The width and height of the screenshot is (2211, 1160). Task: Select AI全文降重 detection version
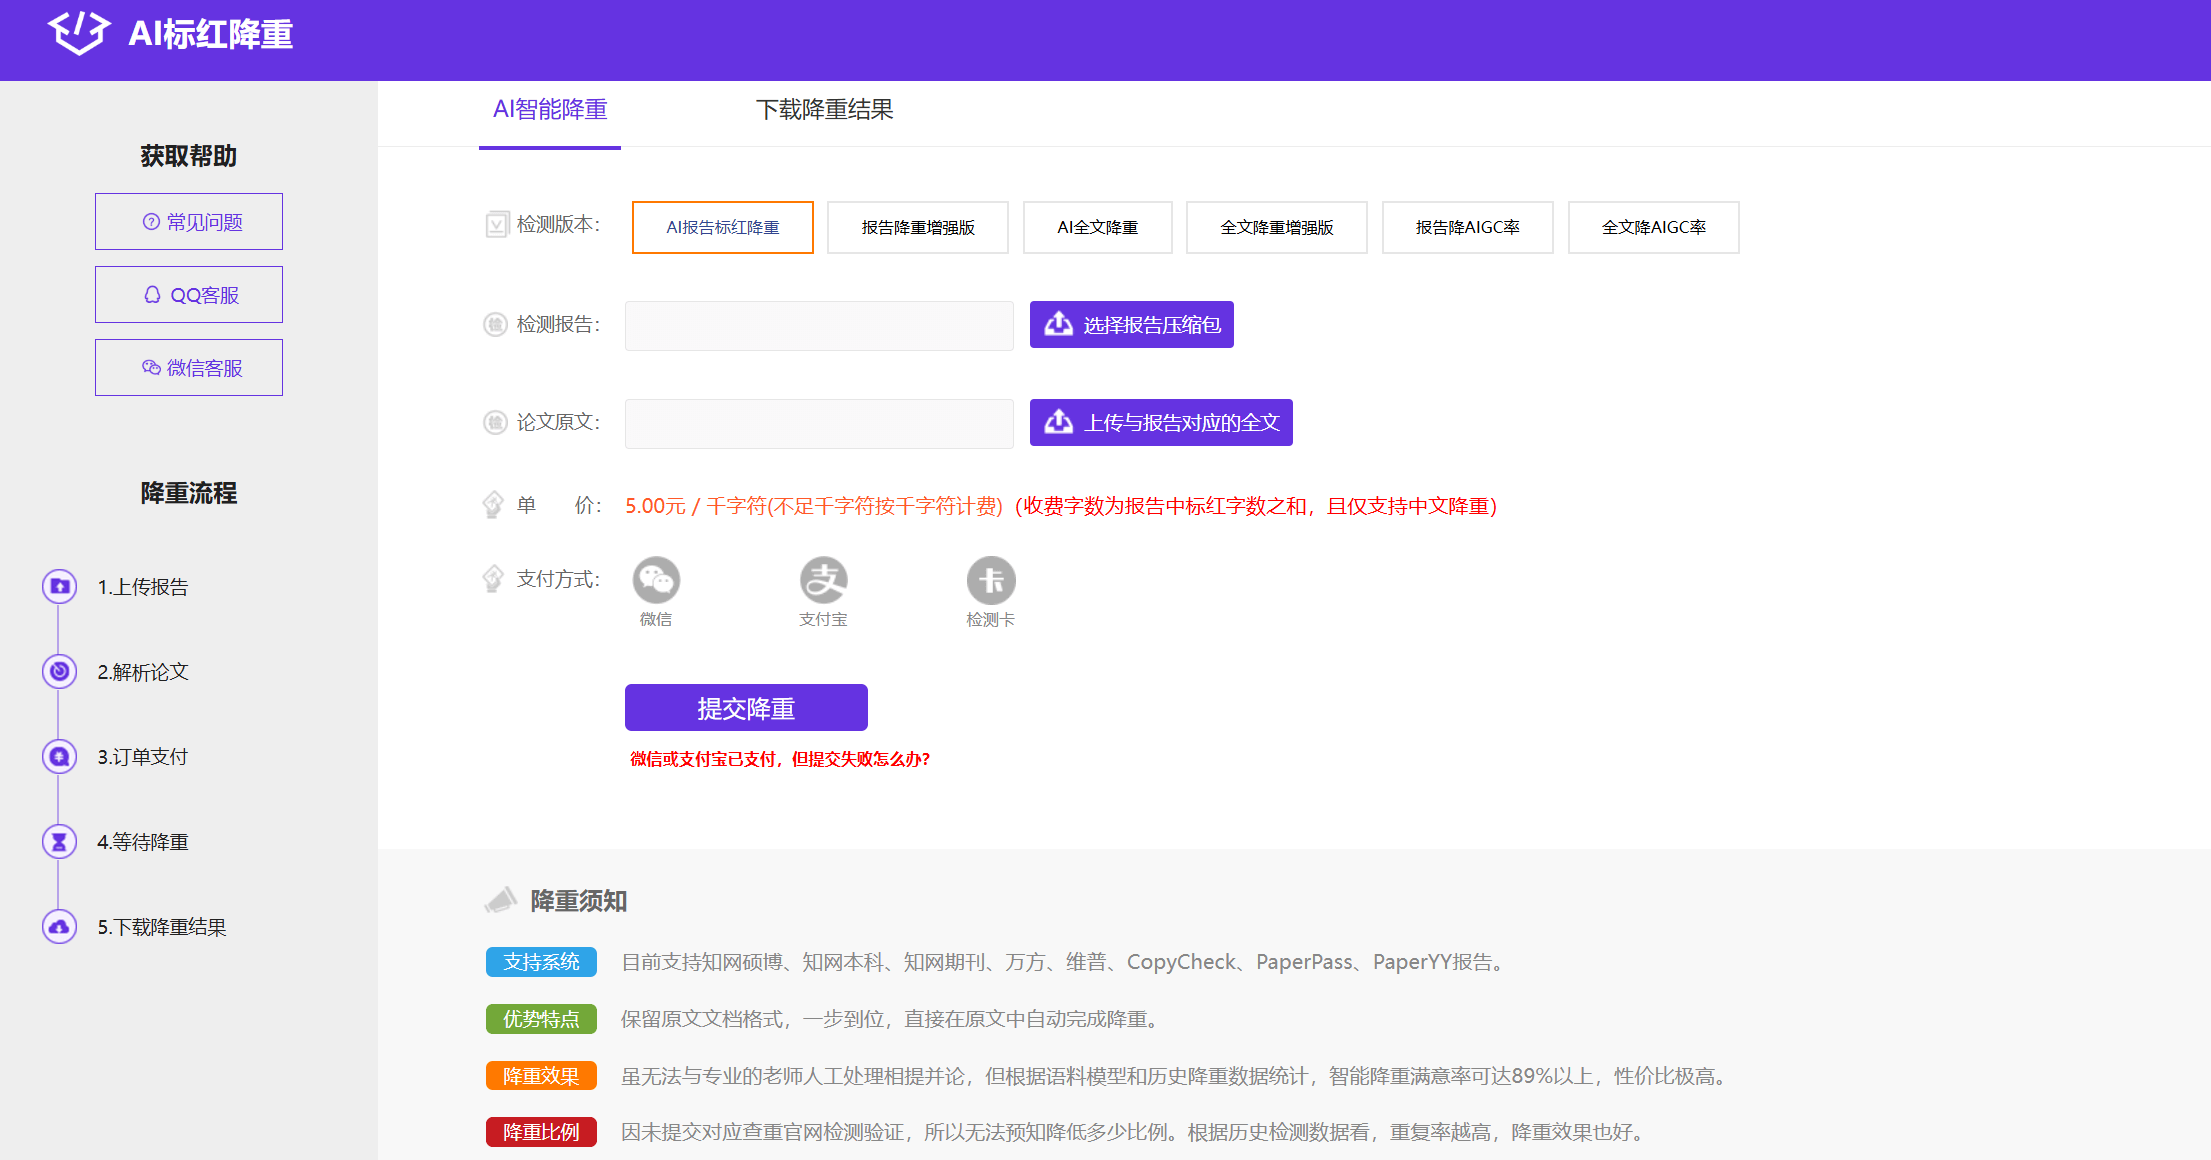1097,227
